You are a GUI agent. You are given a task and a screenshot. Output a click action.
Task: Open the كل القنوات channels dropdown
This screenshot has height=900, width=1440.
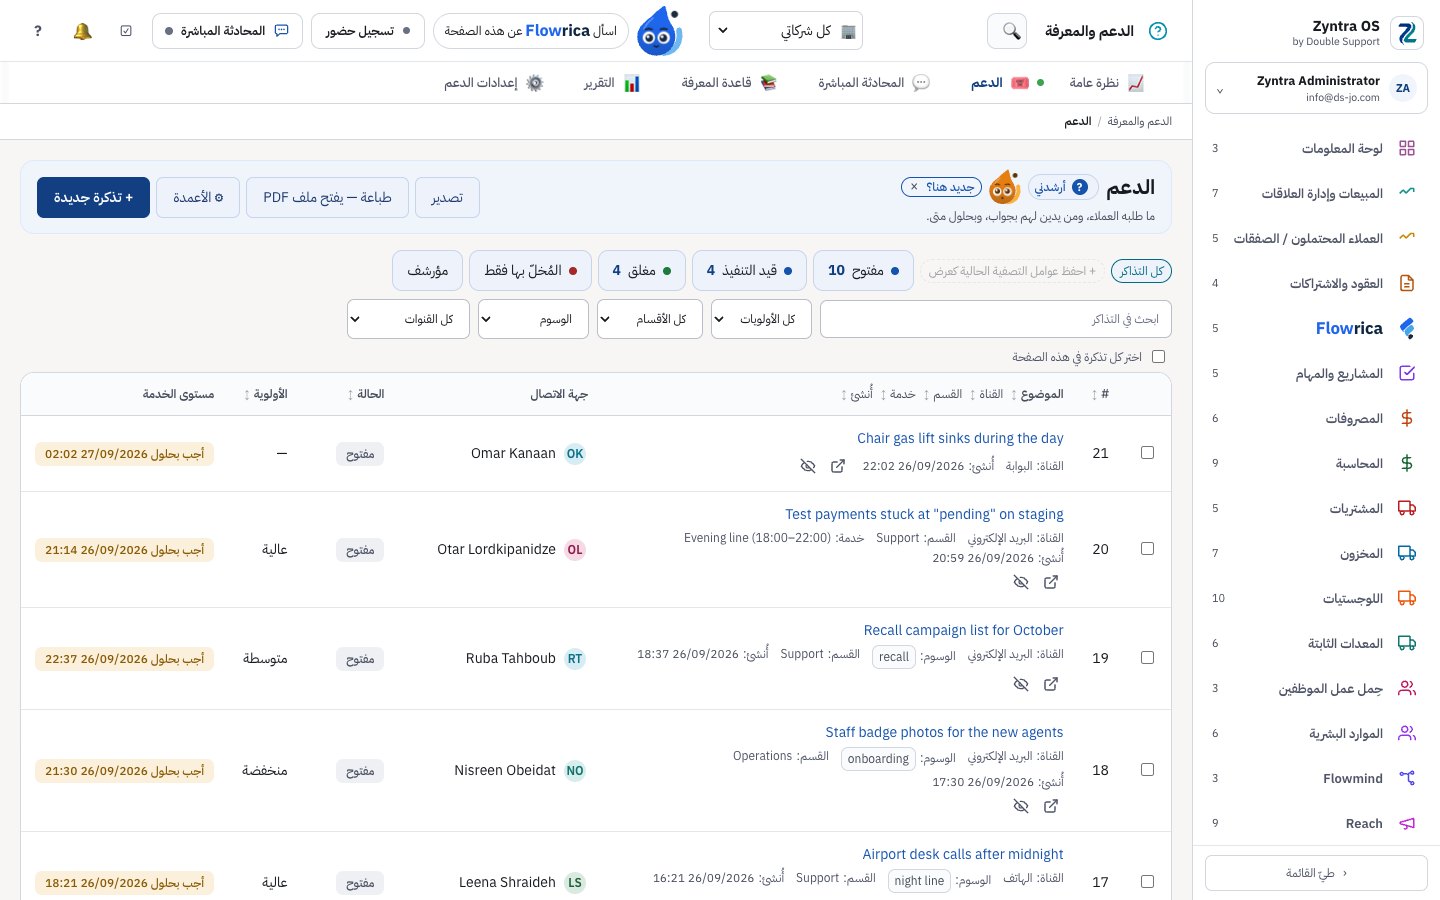tap(408, 319)
